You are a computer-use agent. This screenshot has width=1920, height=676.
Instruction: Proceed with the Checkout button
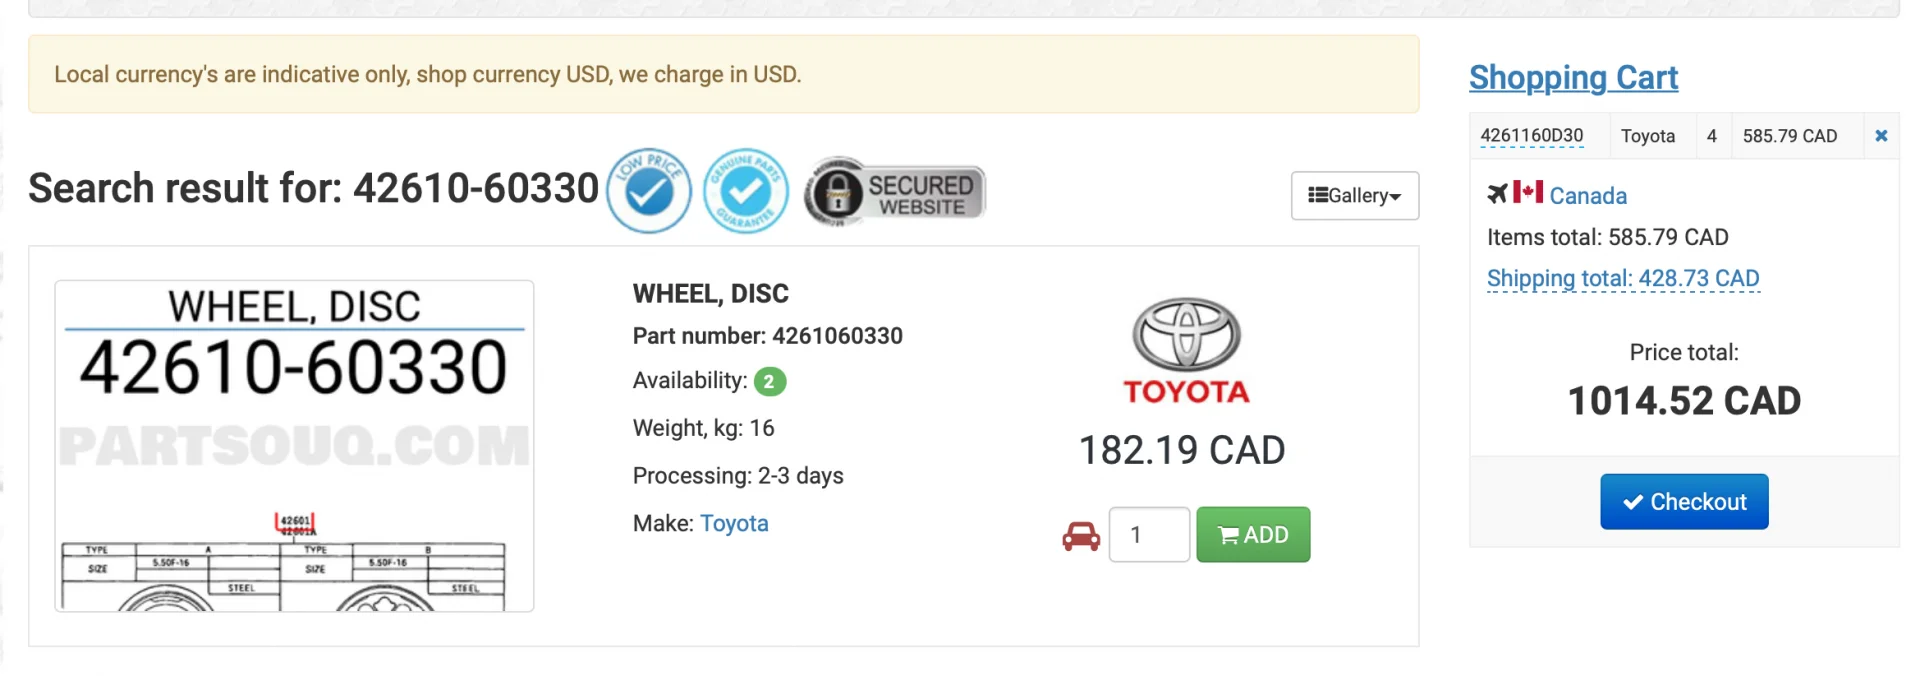point(1684,502)
